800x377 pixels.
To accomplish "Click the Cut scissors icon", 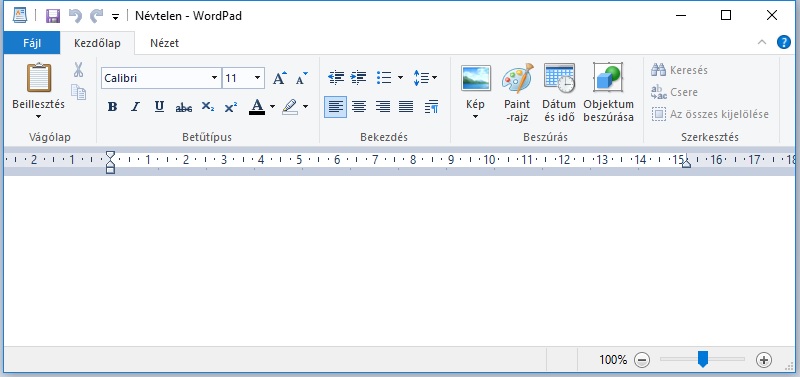I will point(78,69).
